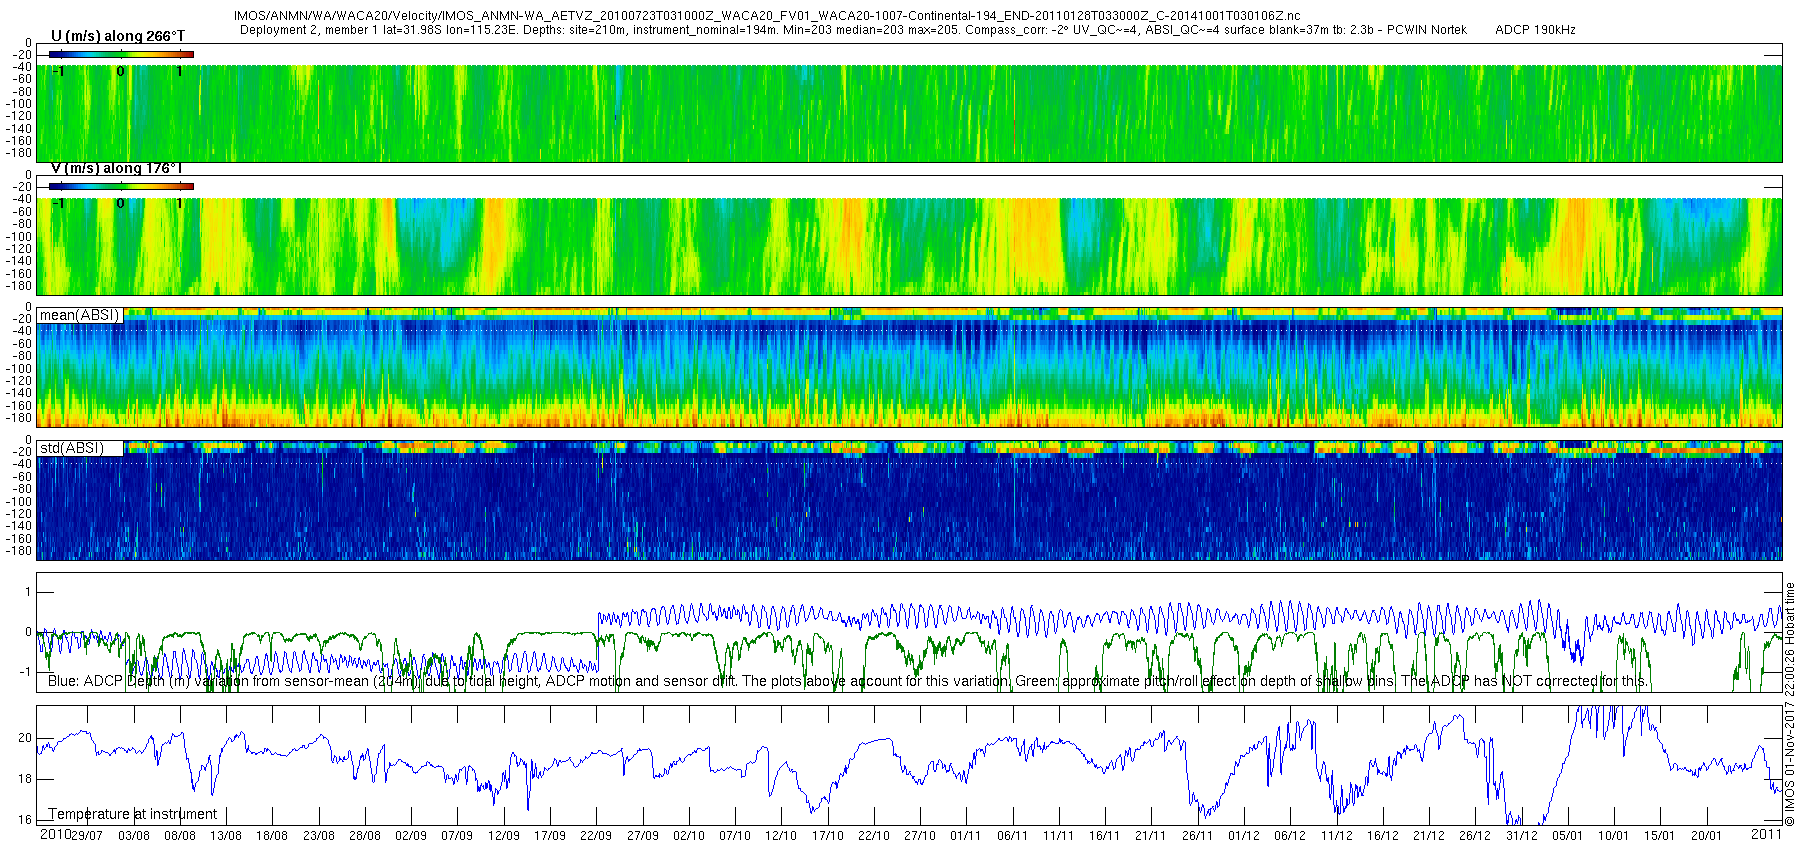Click the 26/11 date tick on the time axis
Screen dimensions: 1800x850
[x=1197, y=836]
